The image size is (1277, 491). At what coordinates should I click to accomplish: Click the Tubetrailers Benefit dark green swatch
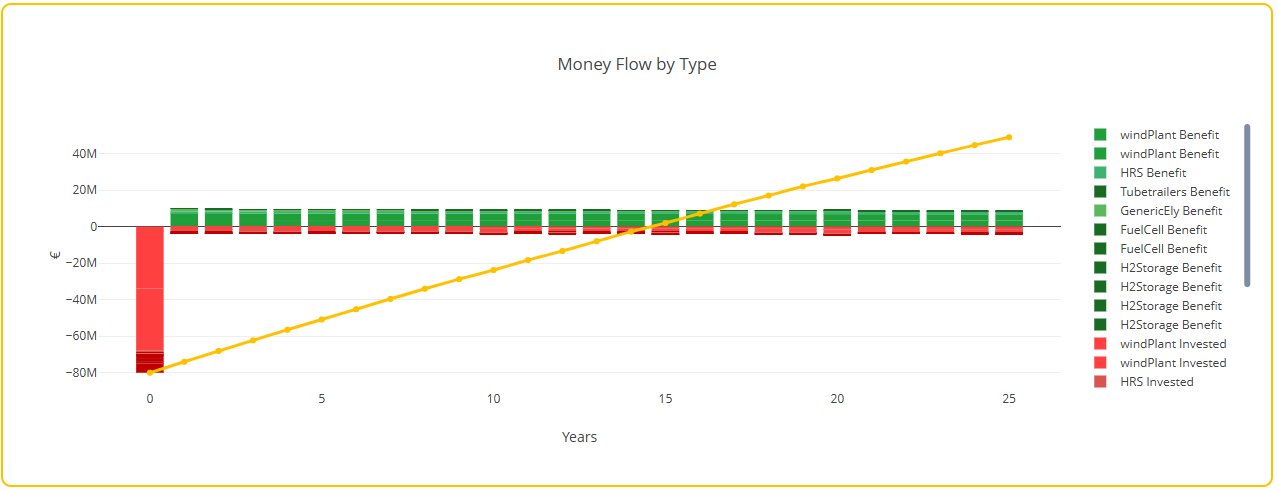[x=1100, y=192]
